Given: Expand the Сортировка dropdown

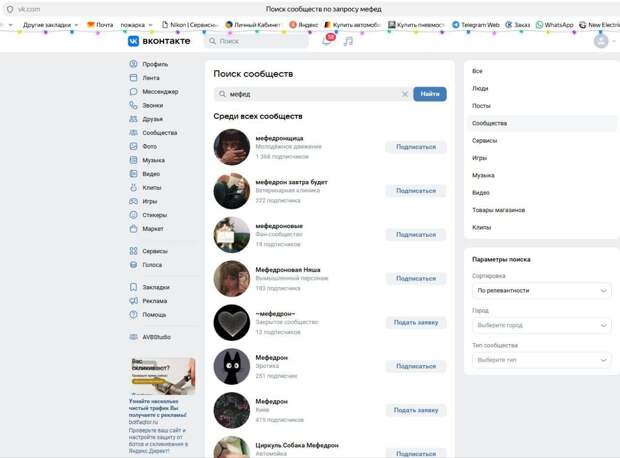Looking at the screenshot, I should point(541,291).
